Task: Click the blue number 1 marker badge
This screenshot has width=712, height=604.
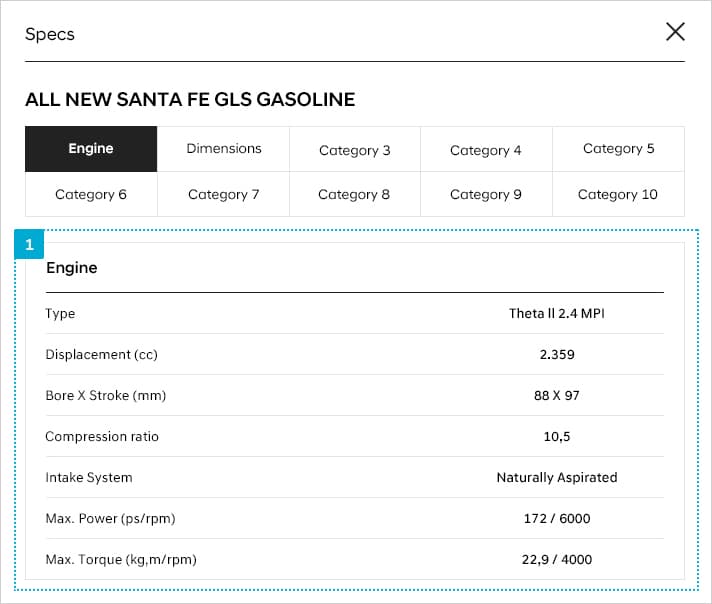Action: [x=29, y=244]
